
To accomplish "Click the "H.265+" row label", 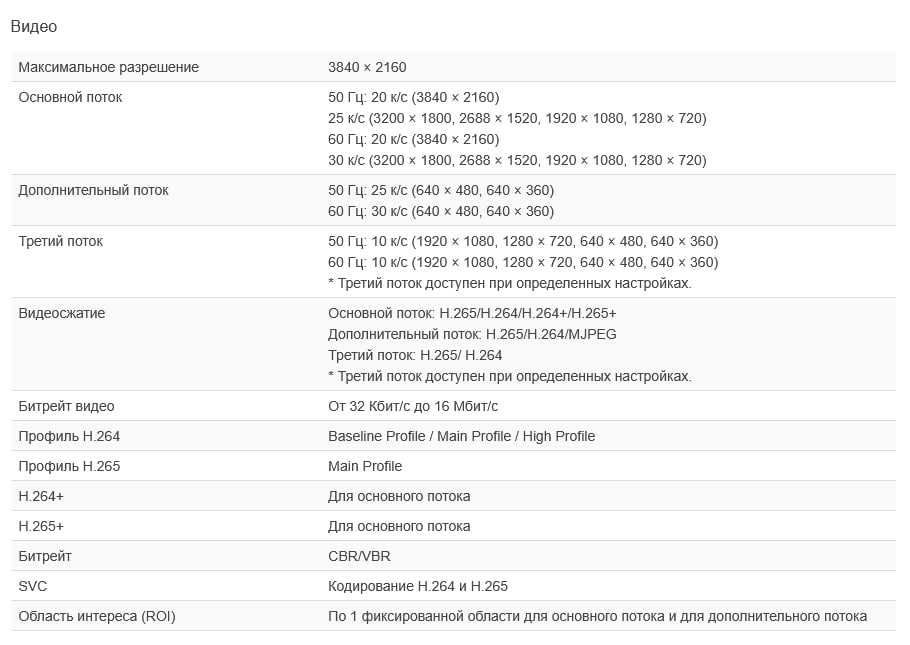I will [41, 526].
